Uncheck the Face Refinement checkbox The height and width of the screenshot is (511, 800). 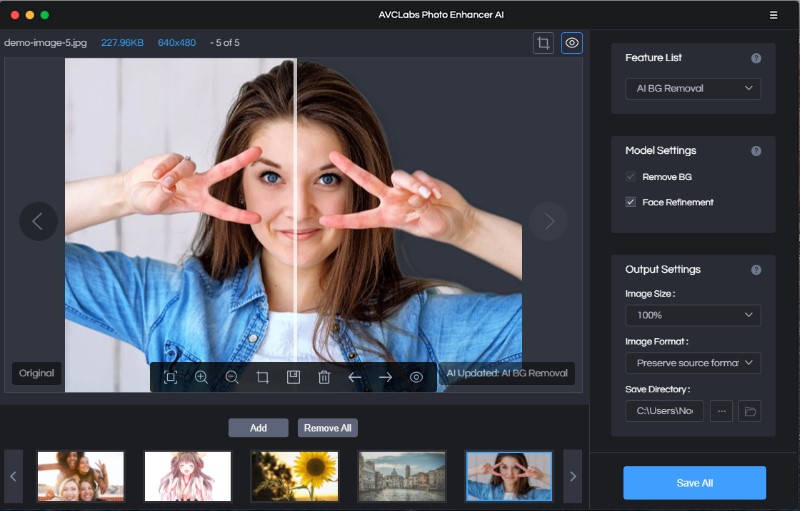click(x=631, y=202)
